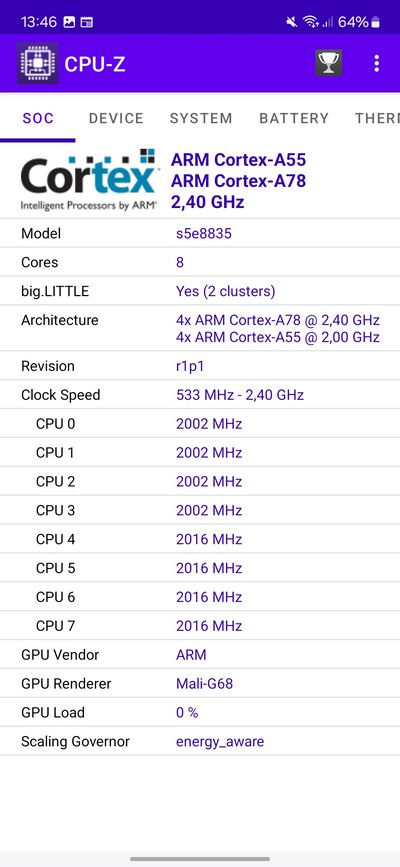Screen dimensions: 400x867
Task: Tap the big.LITTLE clusters row
Action: (200, 291)
